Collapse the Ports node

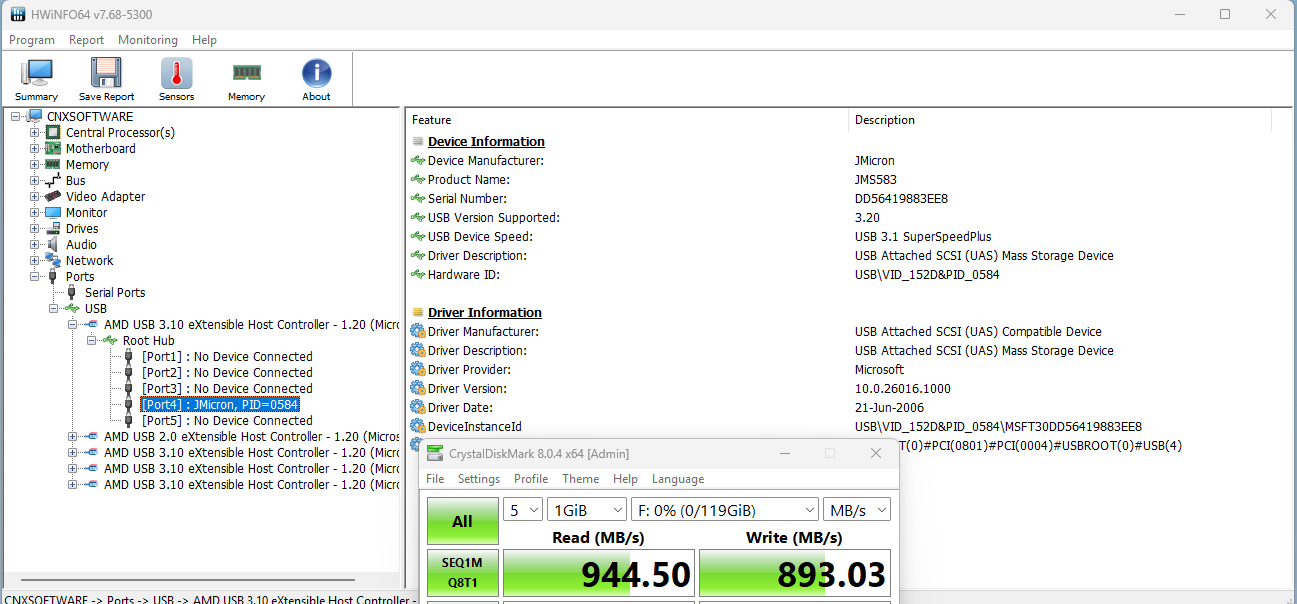point(35,277)
